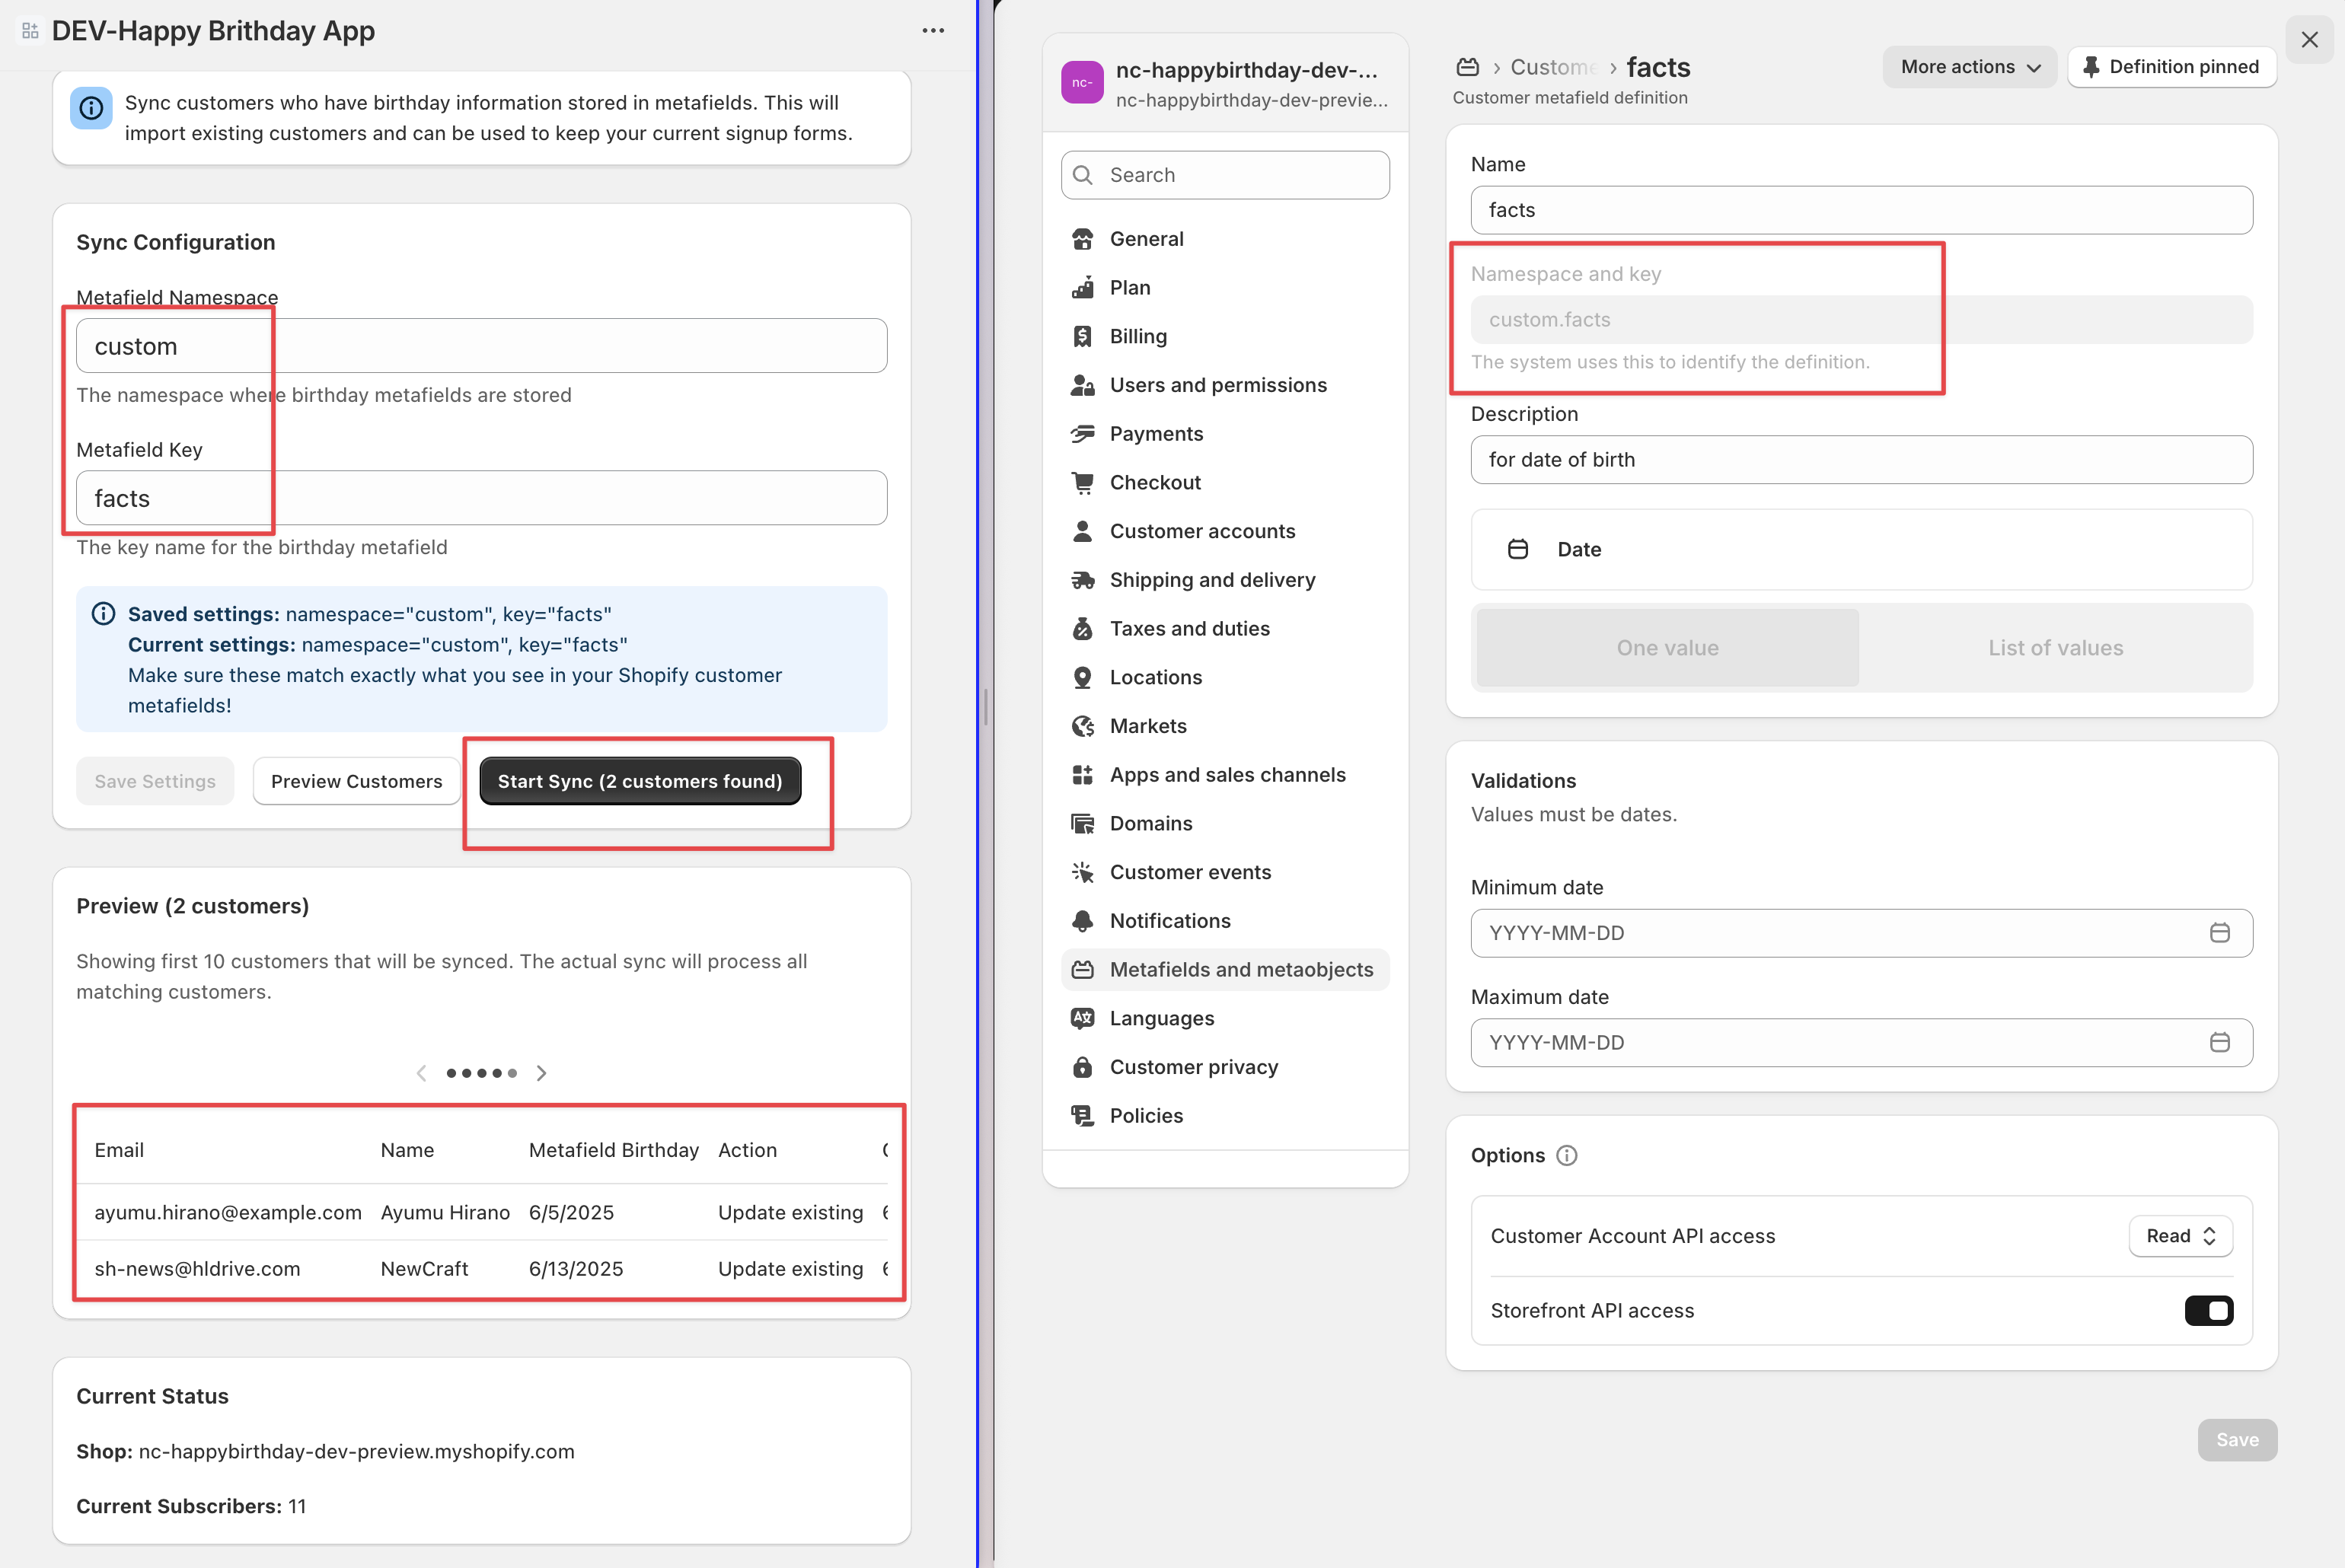
Task: Select the List of values option
Action: [x=2055, y=647]
